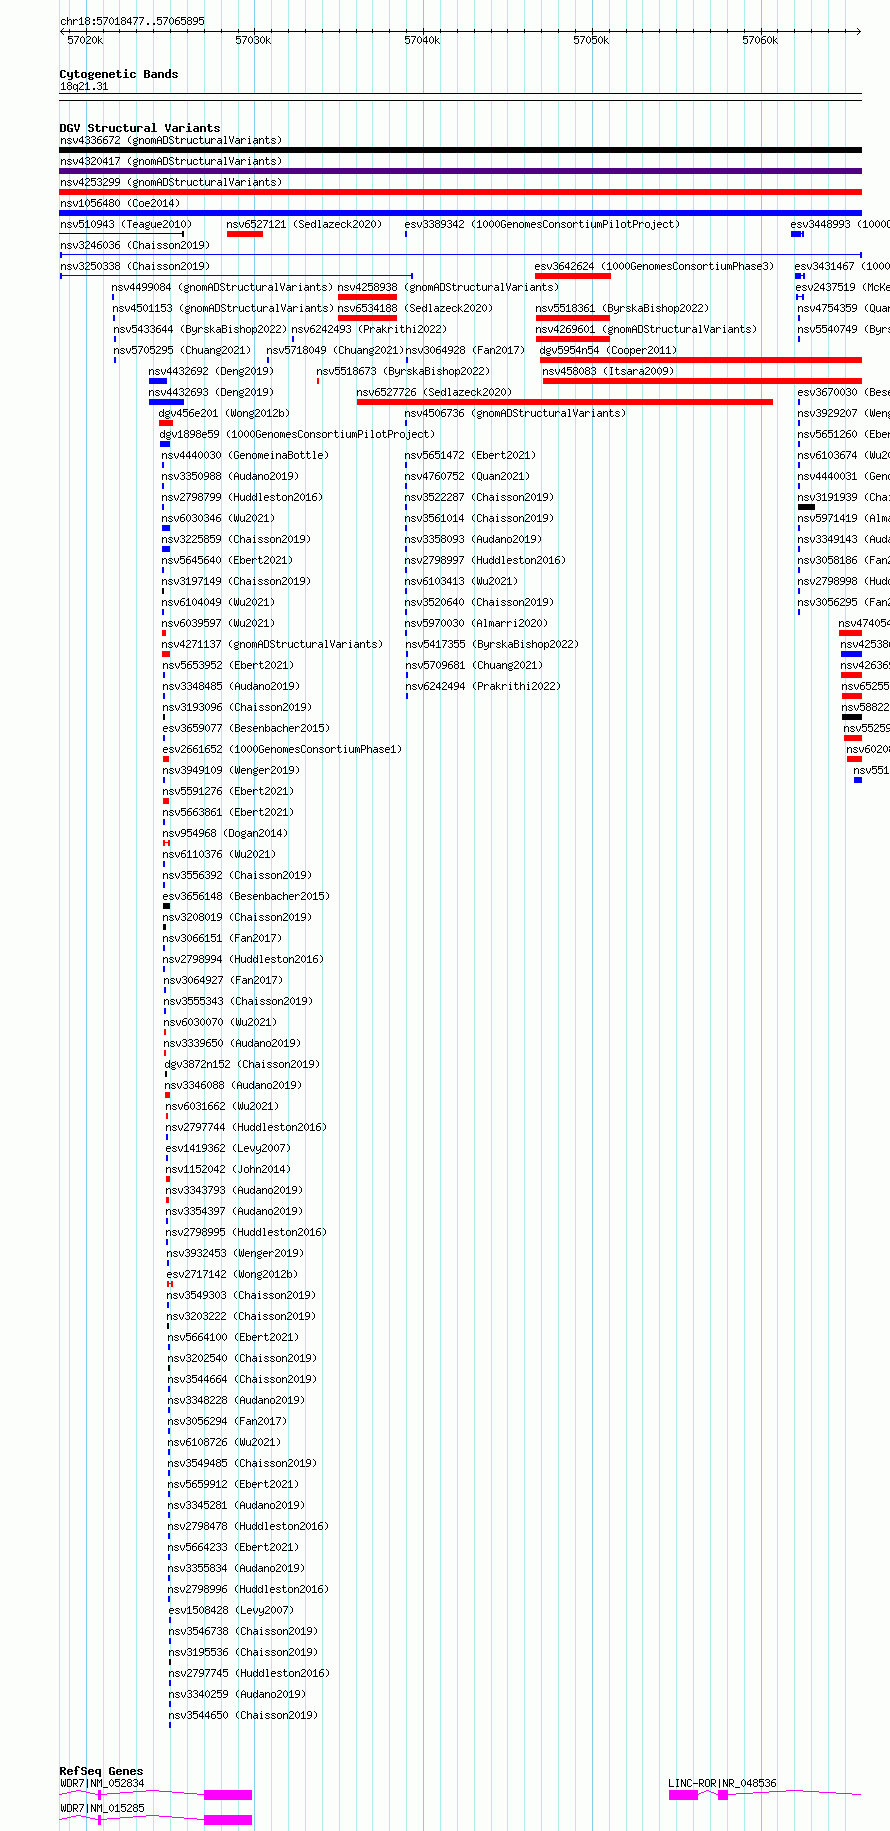Select nsv4440030 (GenomeinaBottle) variant
Image resolution: width=890 pixels, height=1831 pixels.
[x=245, y=455]
